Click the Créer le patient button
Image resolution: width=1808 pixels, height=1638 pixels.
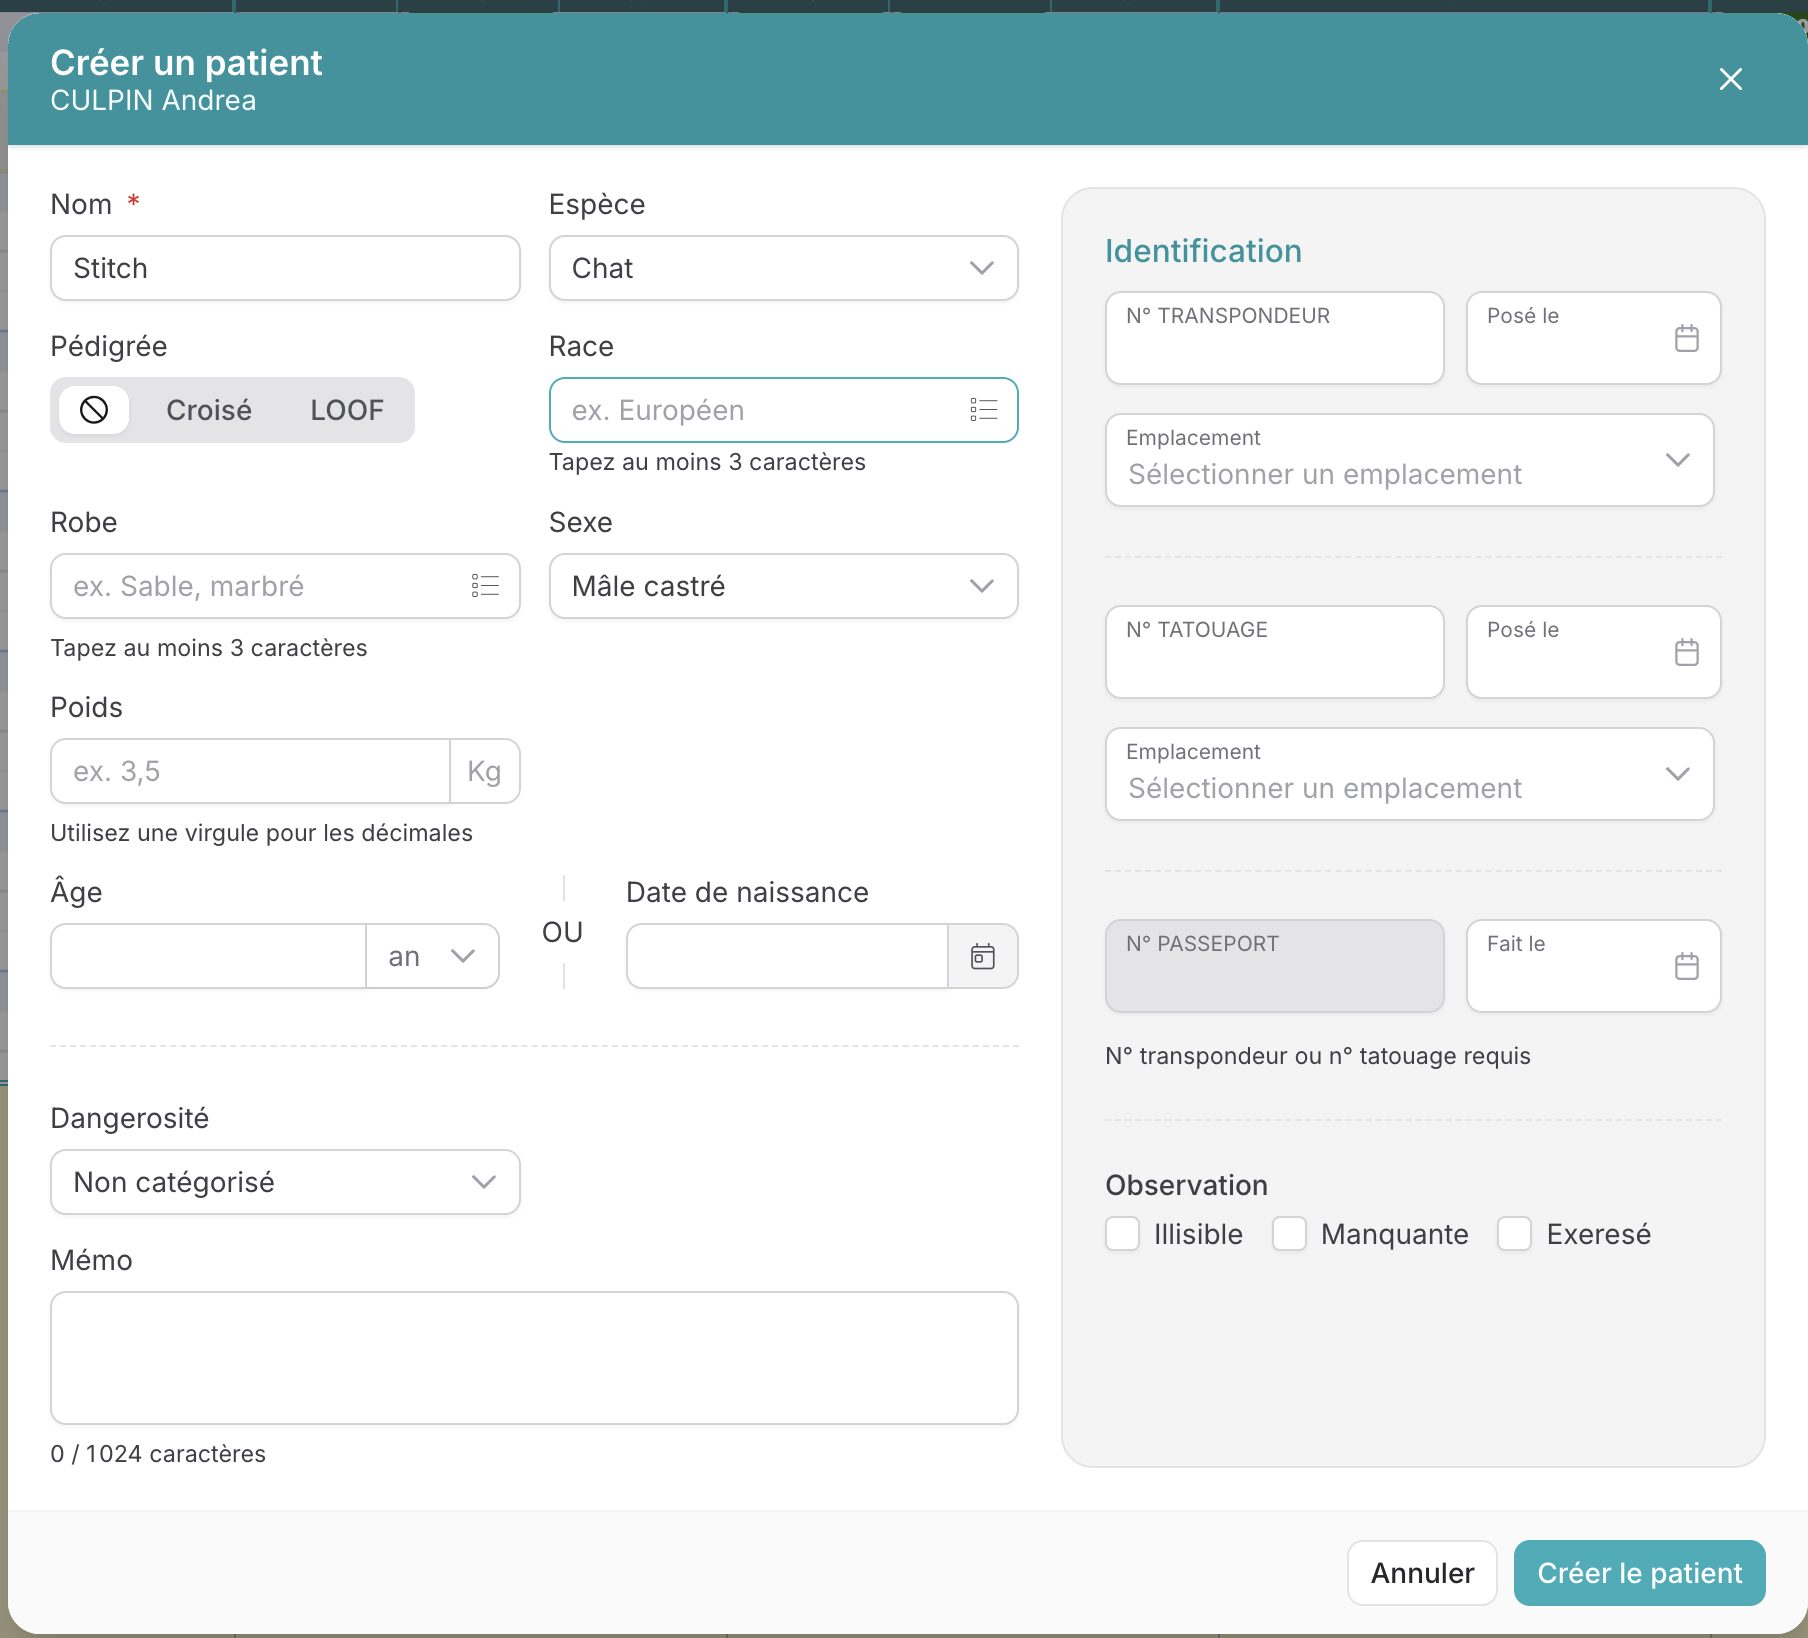[1639, 1573]
